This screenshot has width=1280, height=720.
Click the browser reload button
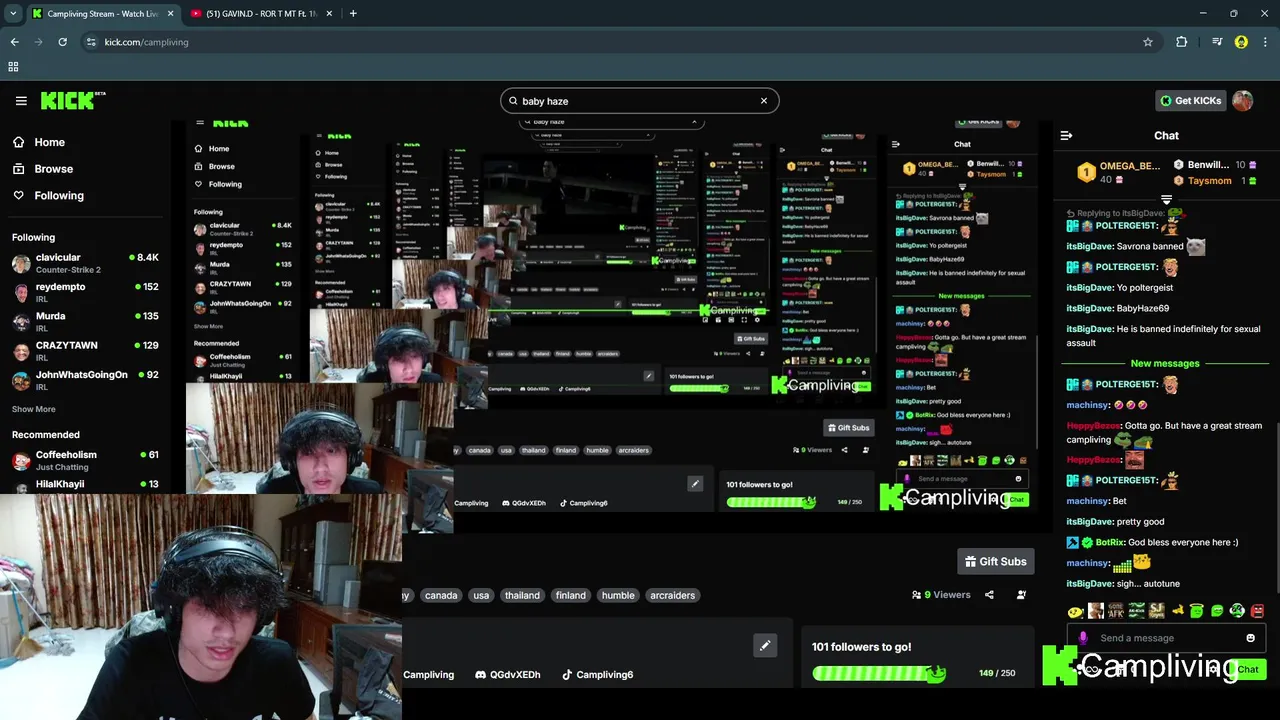pyautogui.click(x=62, y=42)
